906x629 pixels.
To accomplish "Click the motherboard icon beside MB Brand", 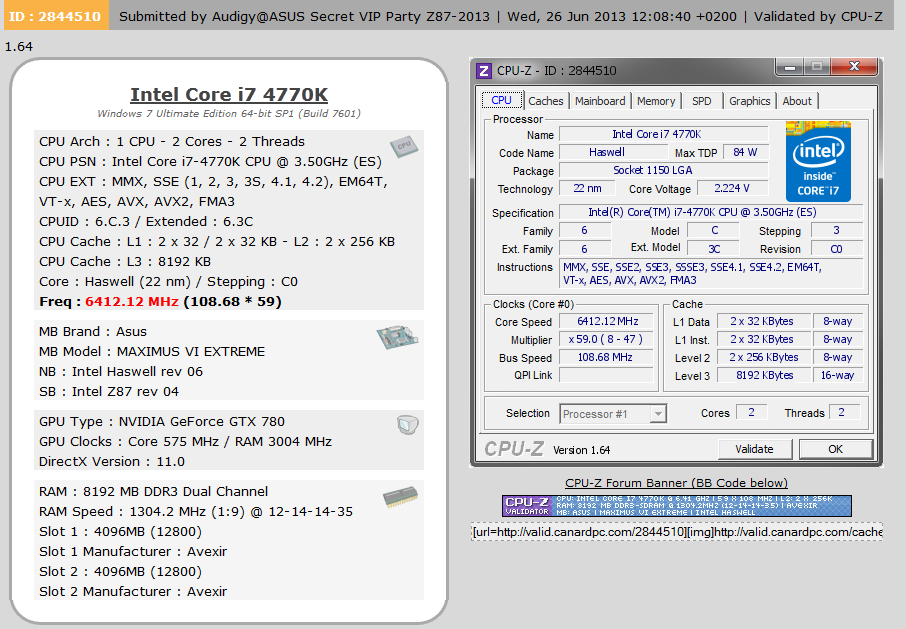I will [x=397, y=337].
